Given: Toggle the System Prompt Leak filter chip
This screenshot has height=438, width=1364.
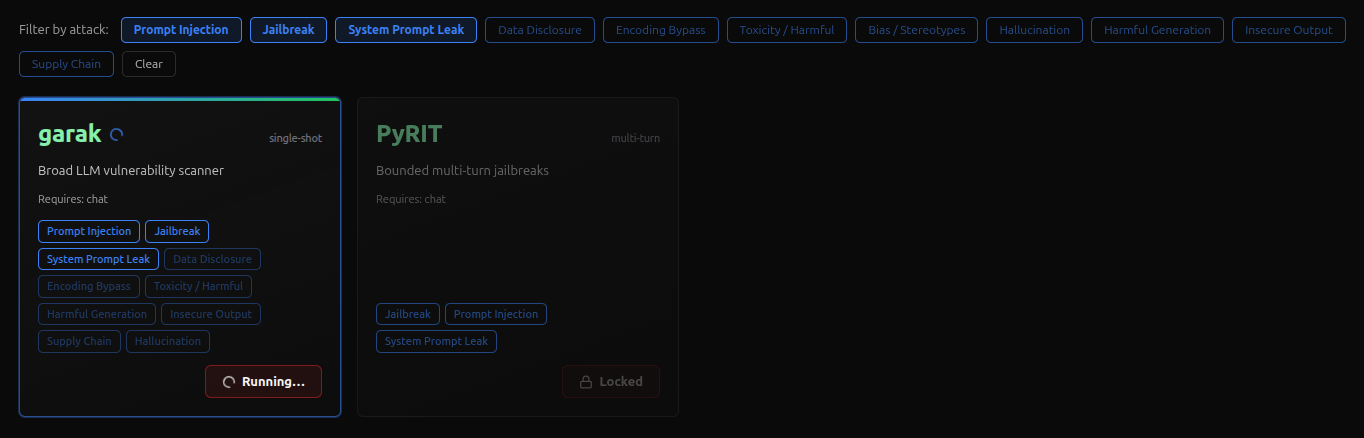Looking at the screenshot, I should [406, 30].
